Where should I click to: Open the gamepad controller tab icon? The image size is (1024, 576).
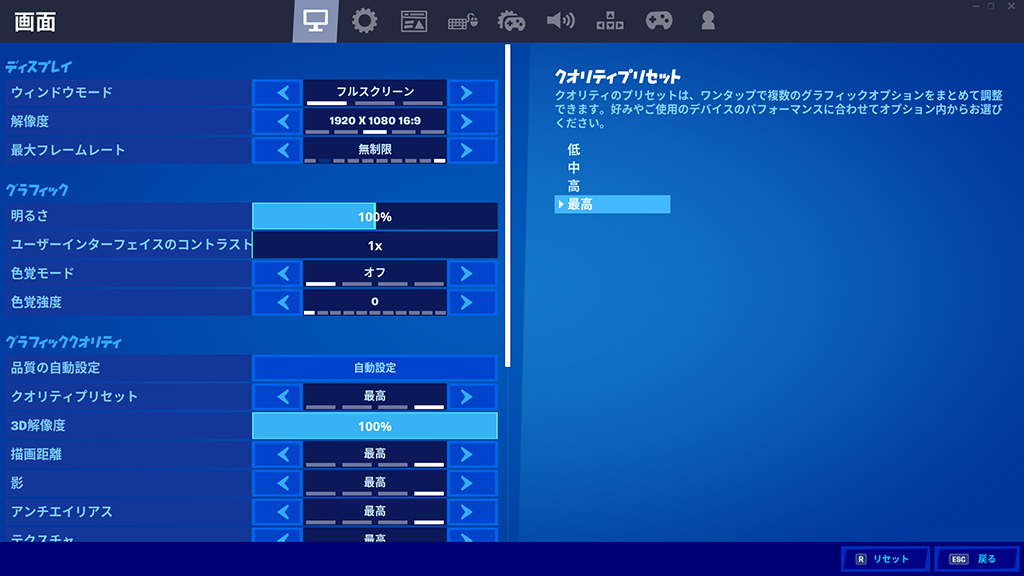coord(658,21)
